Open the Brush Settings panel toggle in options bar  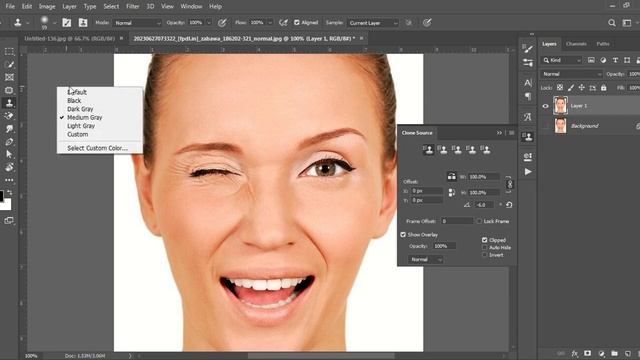[67, 23]
